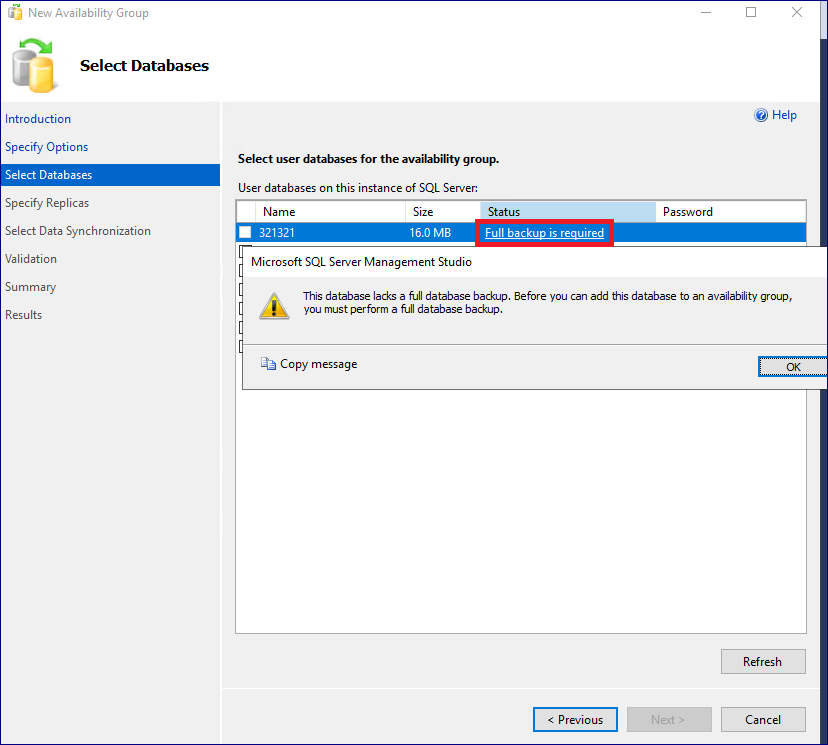
Task: Open the Introduction step
Action: coord(38,119)
